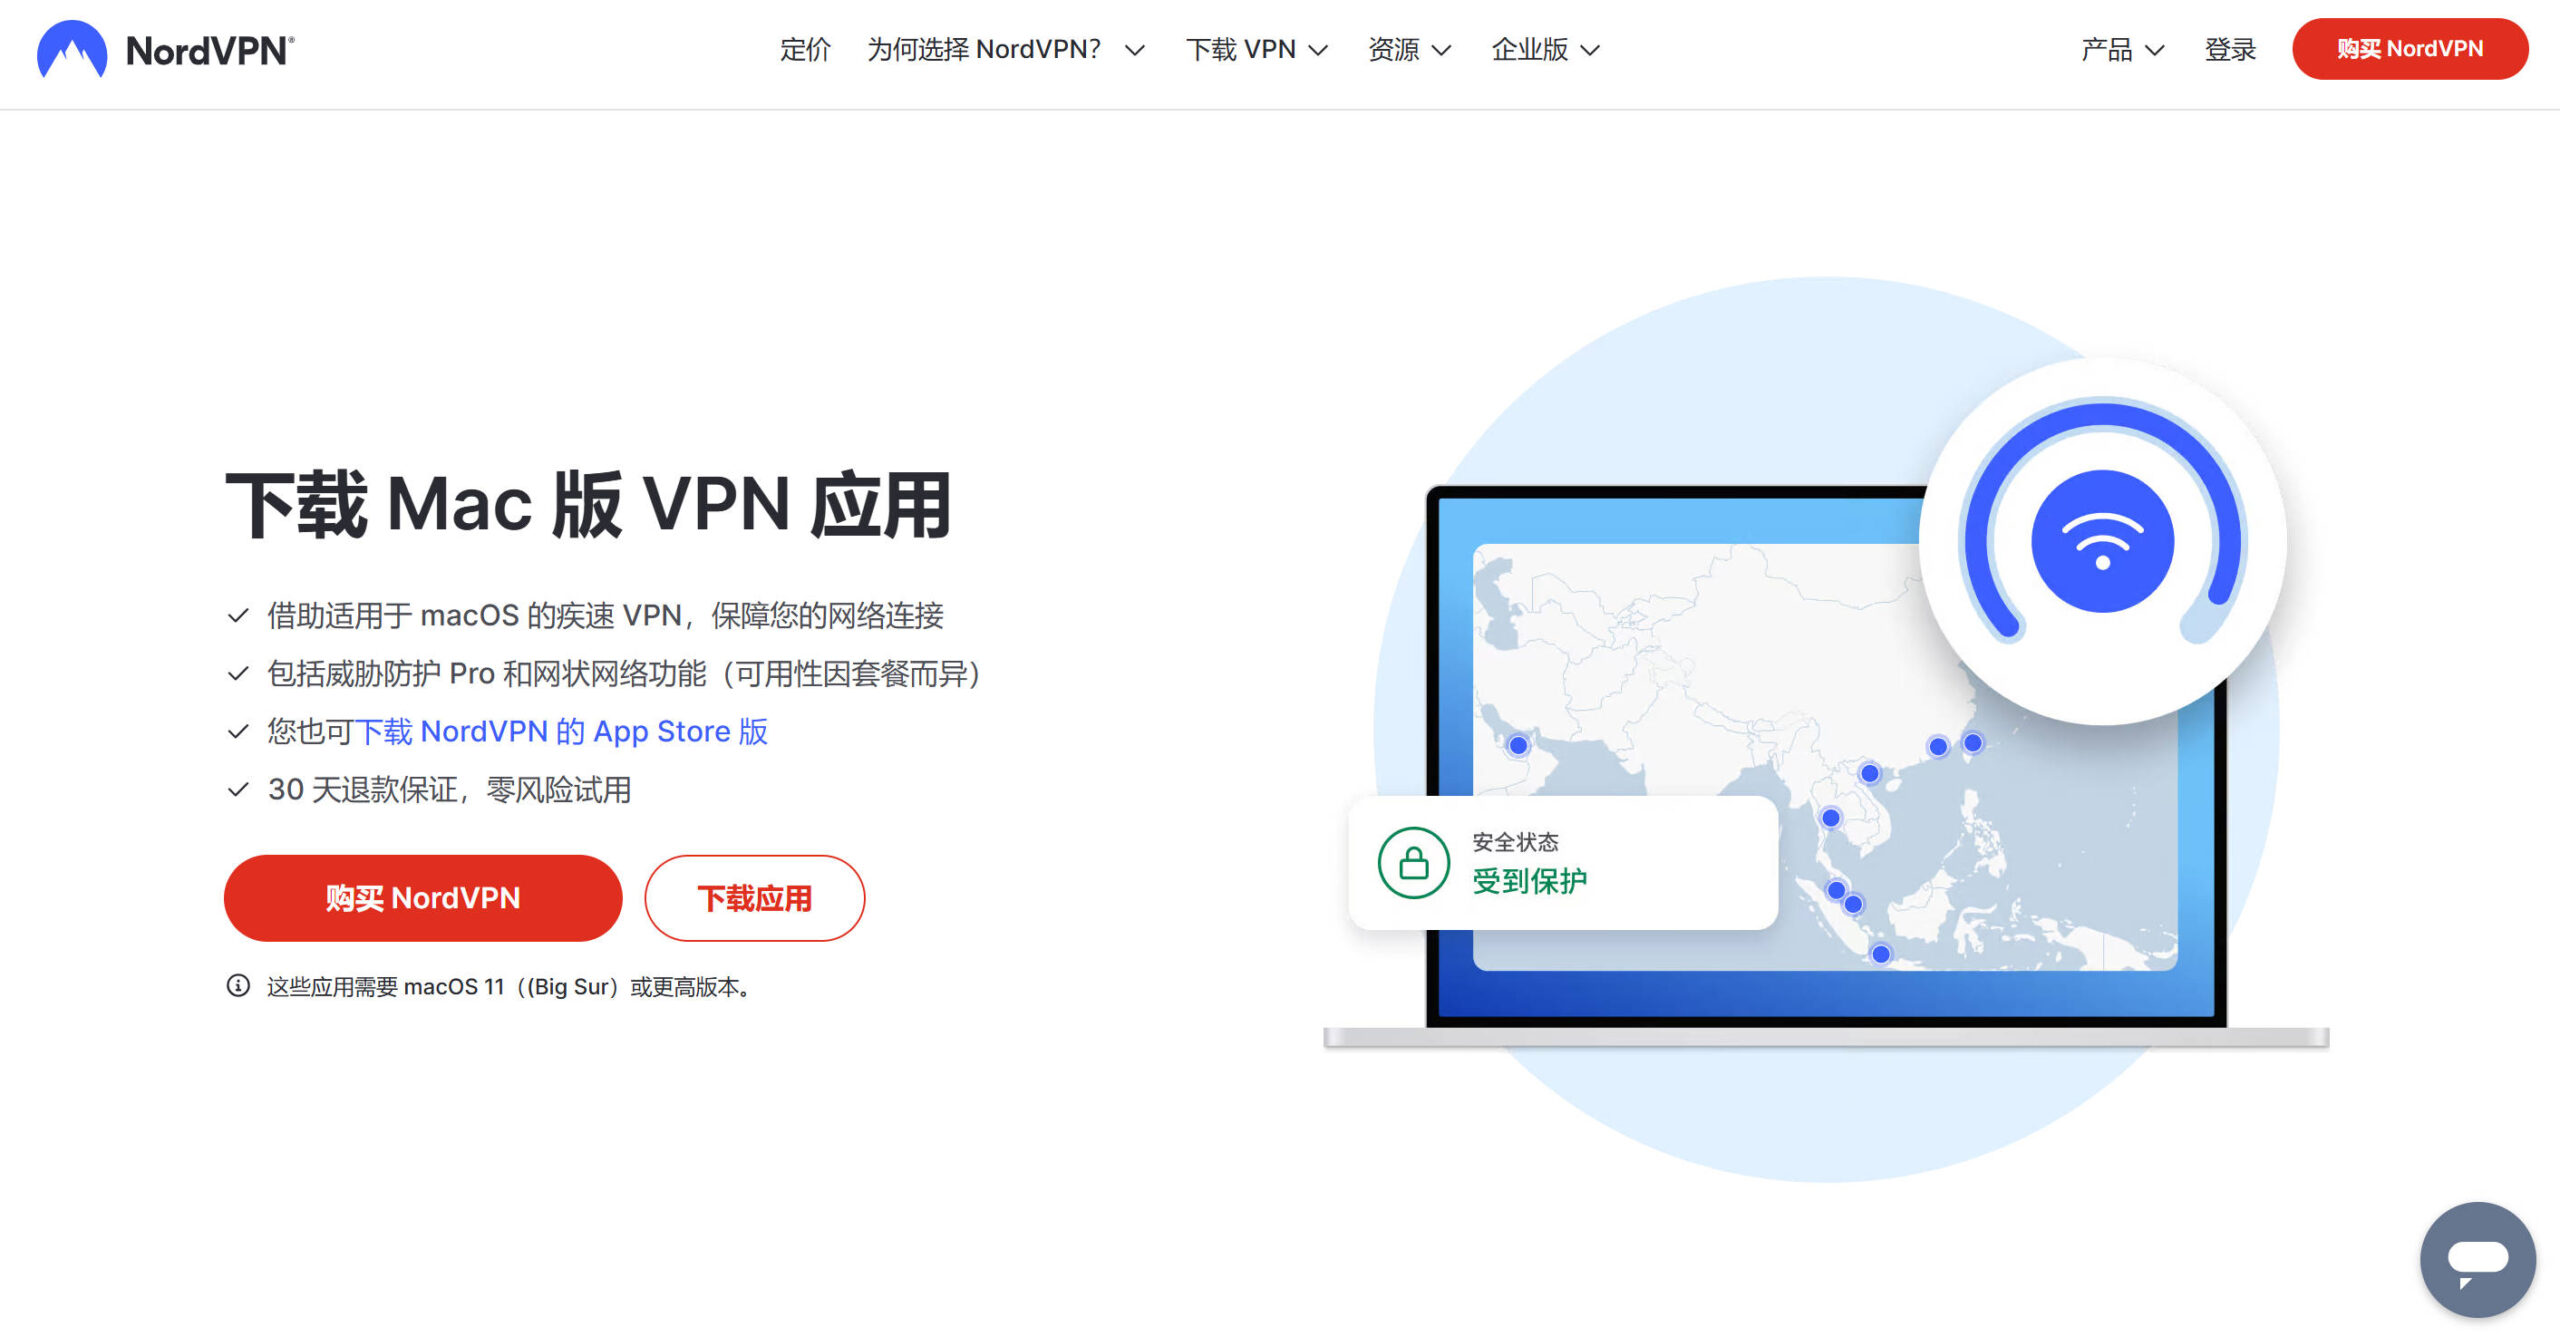Image resolution: width=2560 pixels, height=1337 pixels.
Task: Expand the 为何选择 NordVPN? dropdown
Action: click(1006, 49)
